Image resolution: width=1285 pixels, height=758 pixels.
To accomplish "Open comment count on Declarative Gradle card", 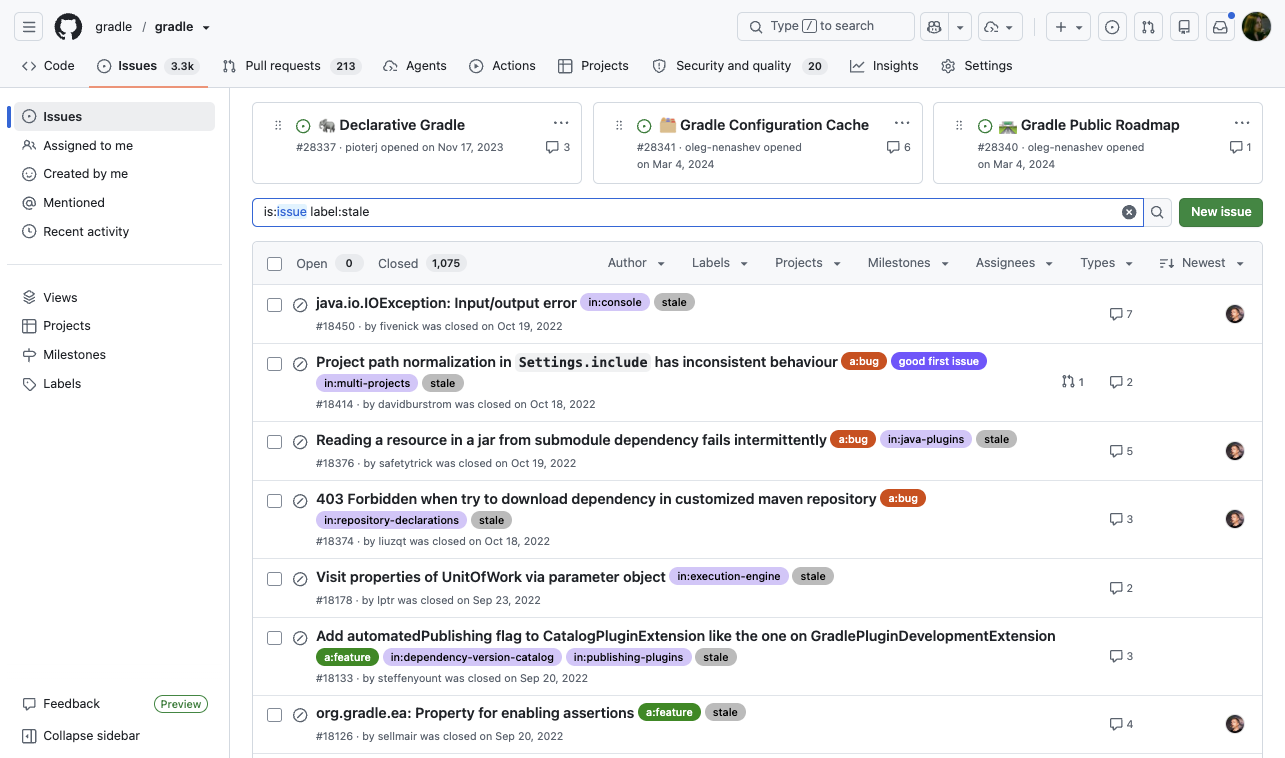I will [558, 147].
